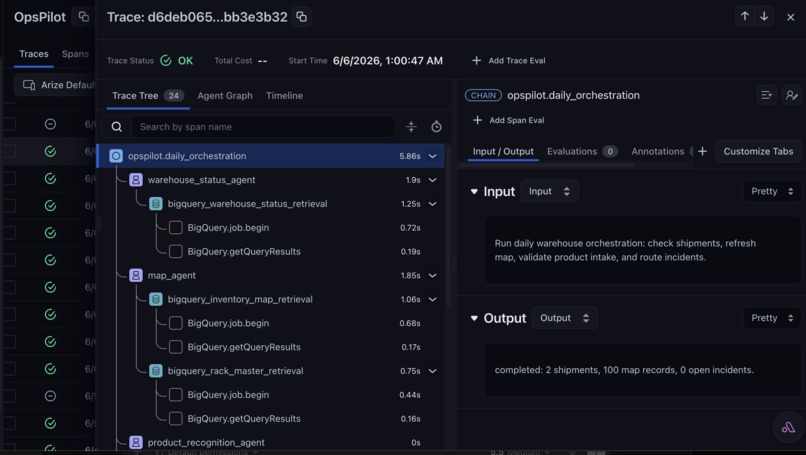The height and width of the screenshot is (455, 806).
Task: Click span icon of BigQuery.getQueryResults 0.16s
Action: 176,418
